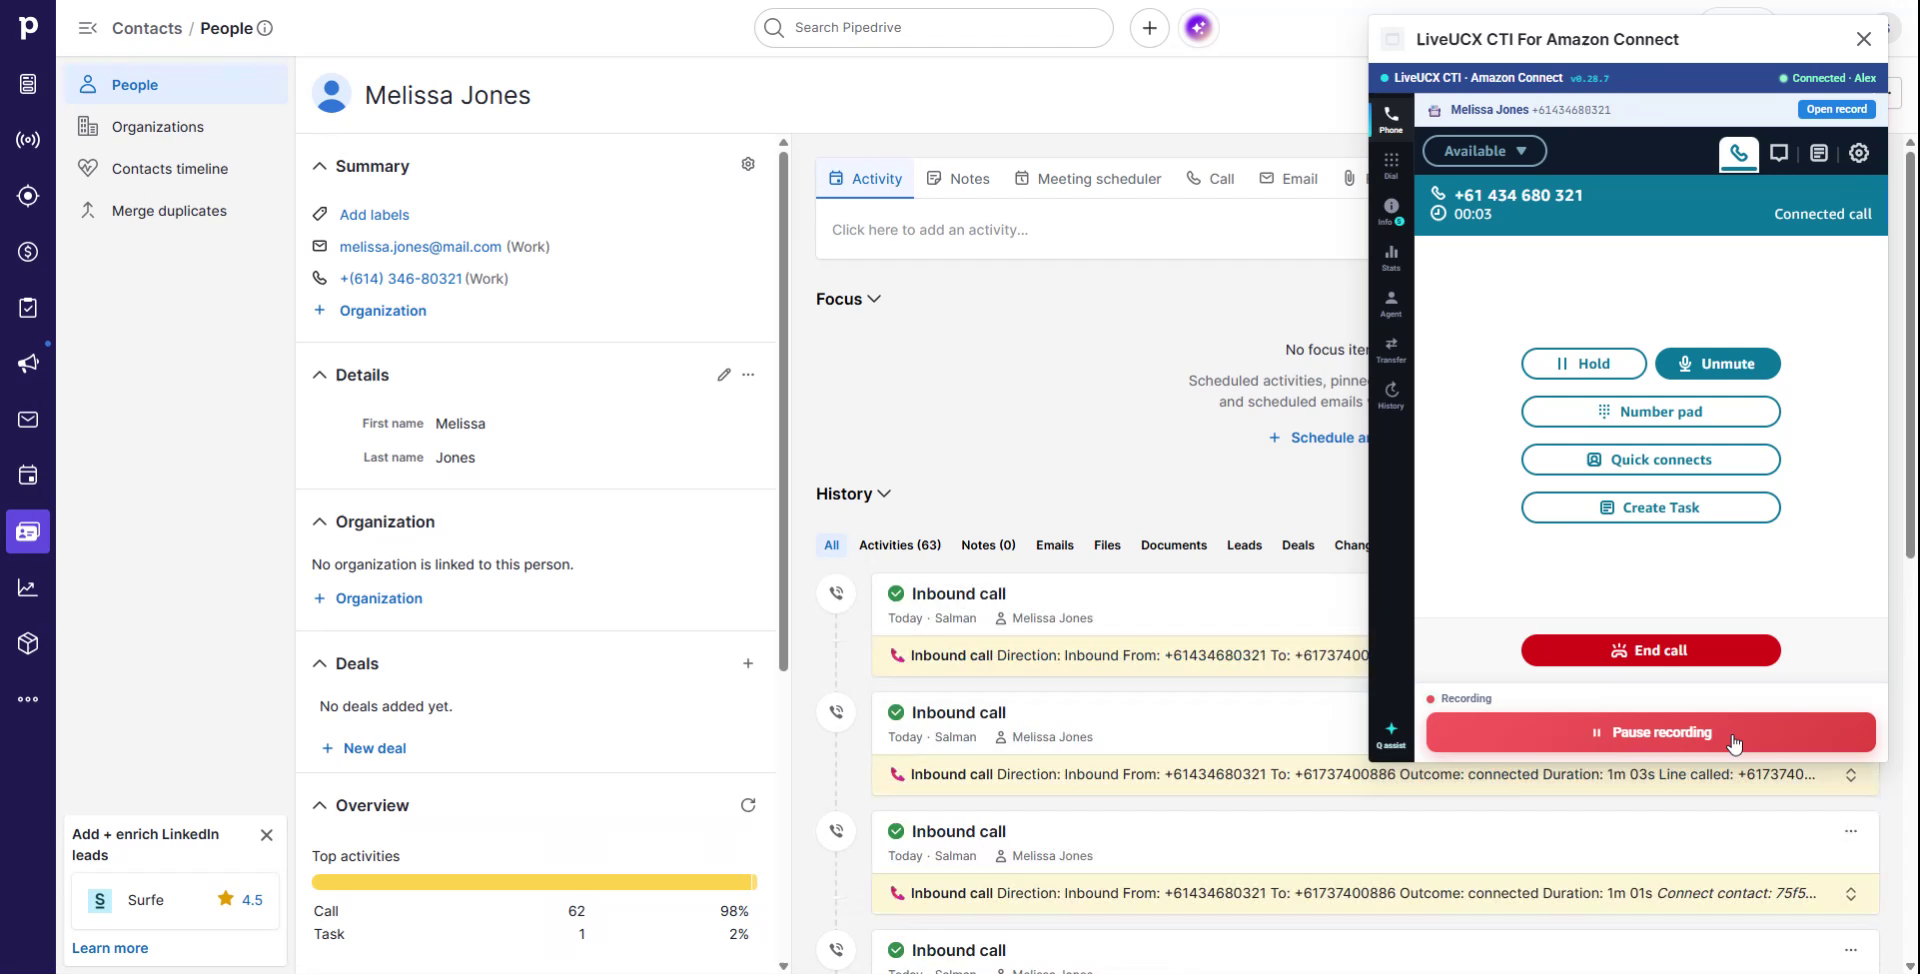The image size is (1920, 974).
Task: Expand inbound call note with 1m 03s duration
Action: [1851, 775]
